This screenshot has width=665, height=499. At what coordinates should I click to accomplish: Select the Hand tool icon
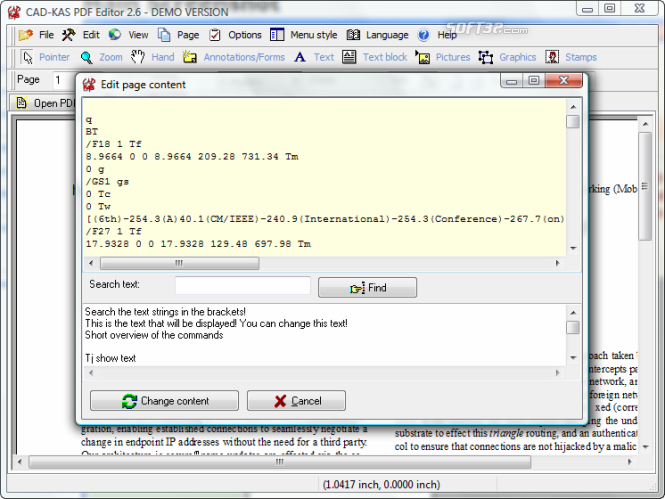(x=137, y=57)
